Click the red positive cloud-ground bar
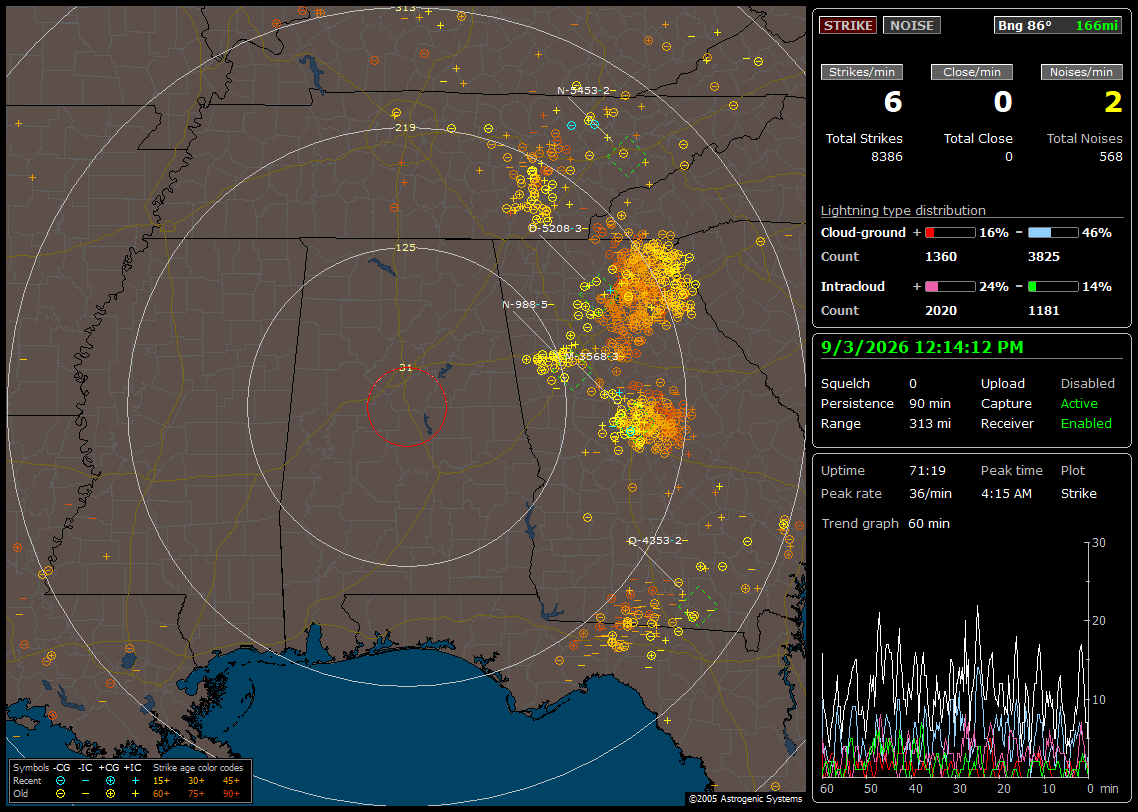The height and width of the screenshot is (812, 1138). click(950, 233)
